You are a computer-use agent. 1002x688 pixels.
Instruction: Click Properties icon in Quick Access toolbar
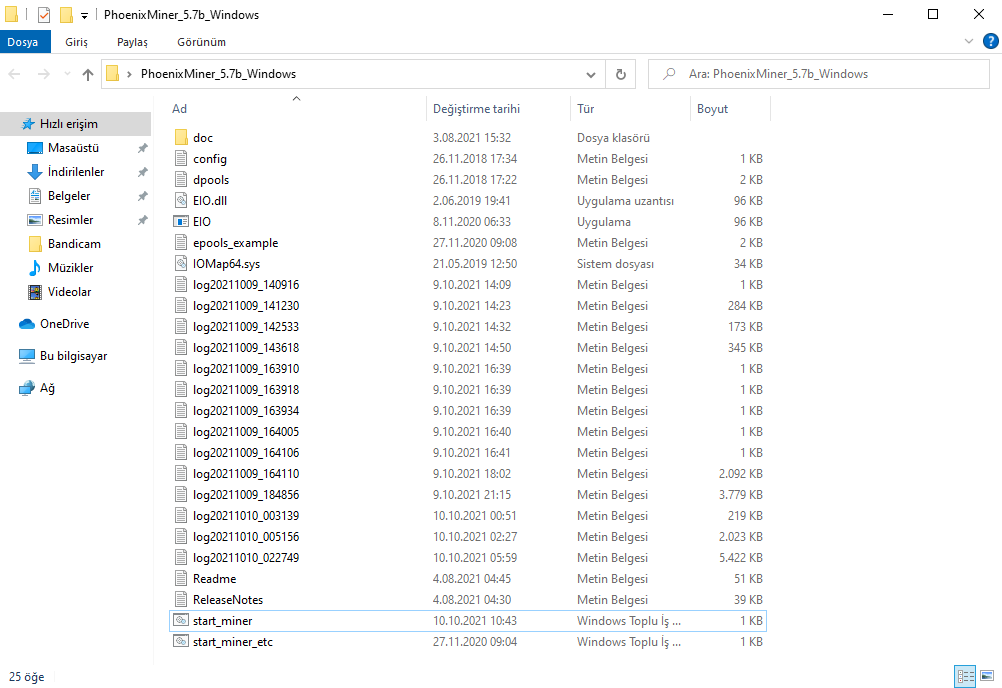44,14
